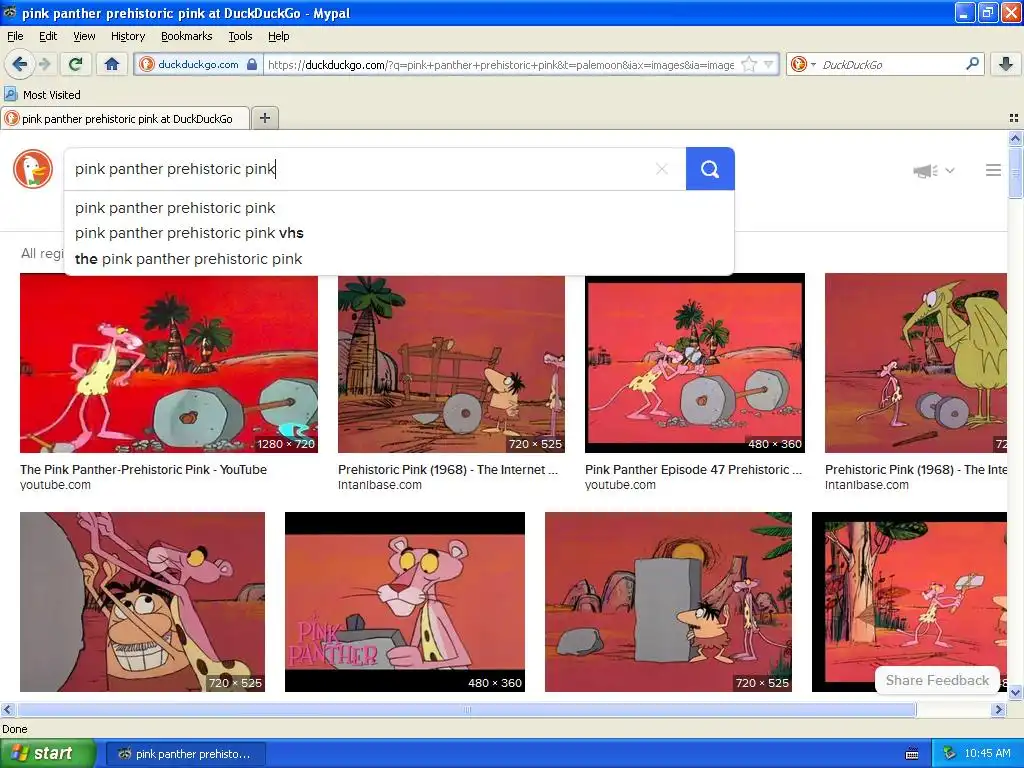Viewport: 1024px width, 768px height.
Task: Click the vertical scrollbar up arrow
Action: click(x=1015, y=138)
